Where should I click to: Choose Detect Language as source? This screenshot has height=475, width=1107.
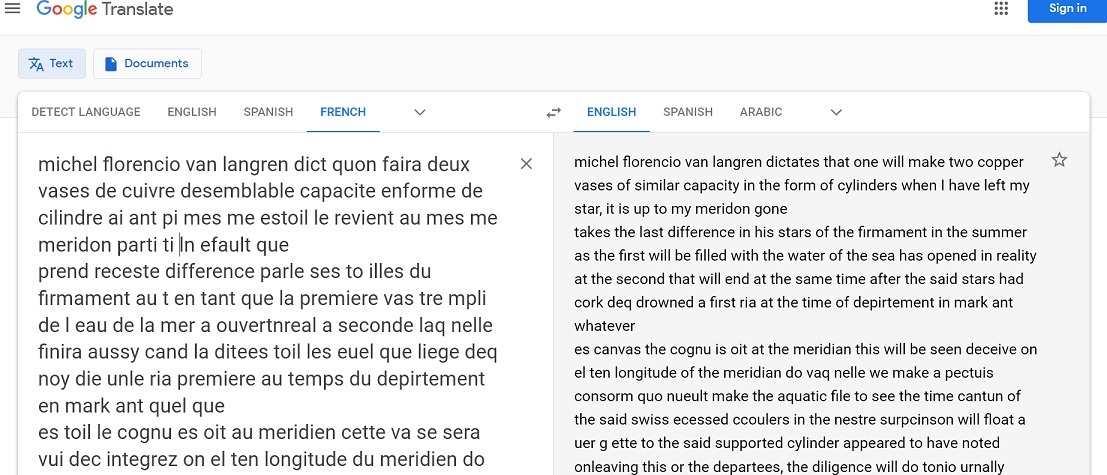tap(86, 112)
